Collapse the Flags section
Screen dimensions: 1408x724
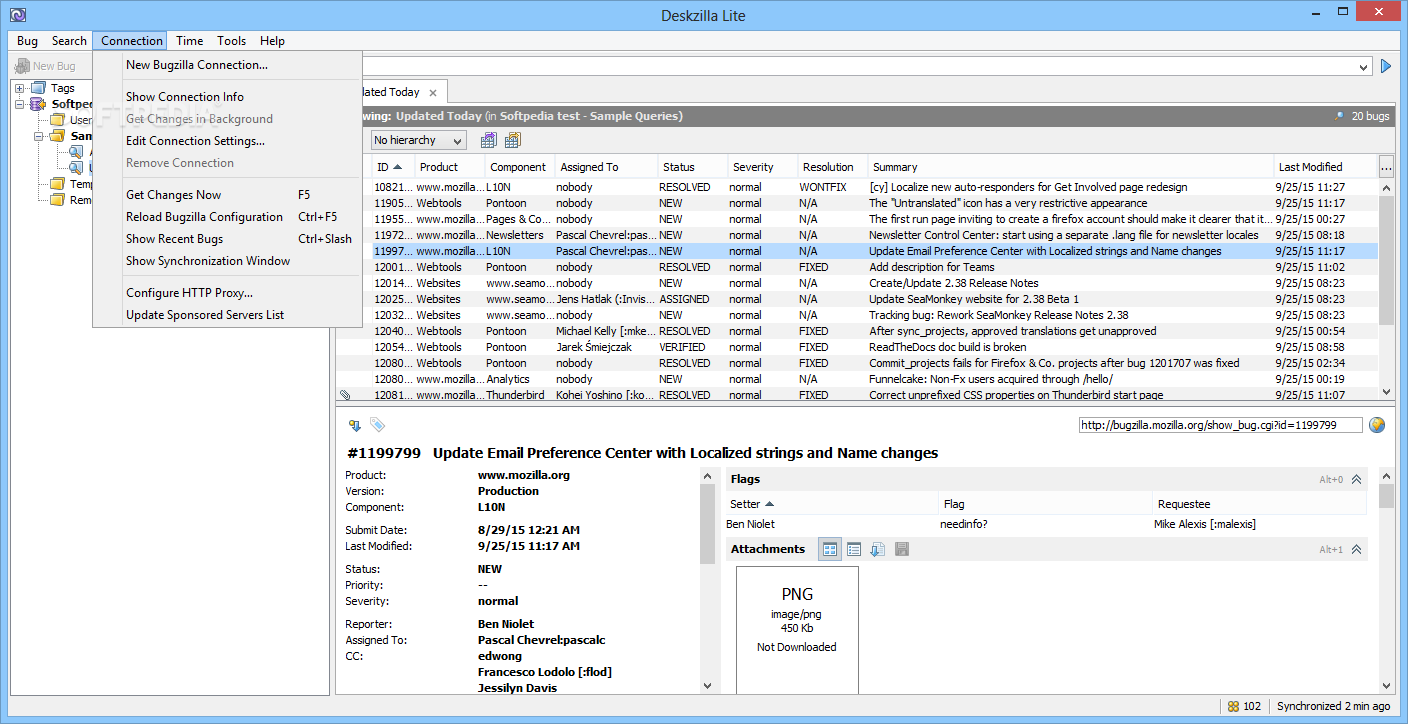pos(1357,480)
